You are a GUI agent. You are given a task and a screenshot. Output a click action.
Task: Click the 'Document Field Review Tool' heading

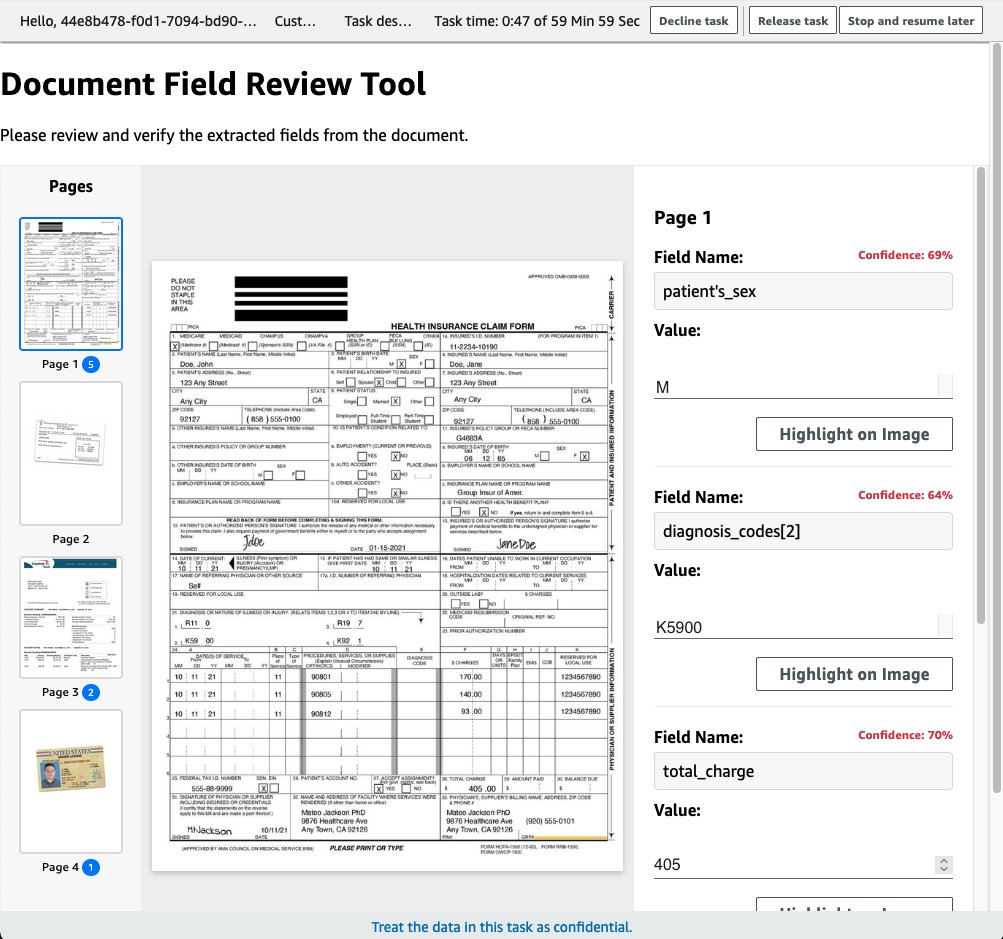point(214,84)
